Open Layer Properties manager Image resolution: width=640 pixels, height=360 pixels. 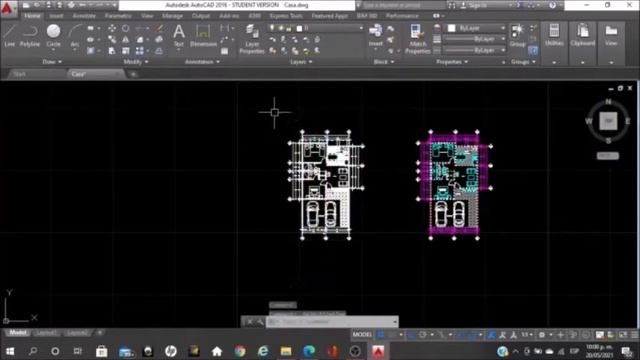(252, 39)
